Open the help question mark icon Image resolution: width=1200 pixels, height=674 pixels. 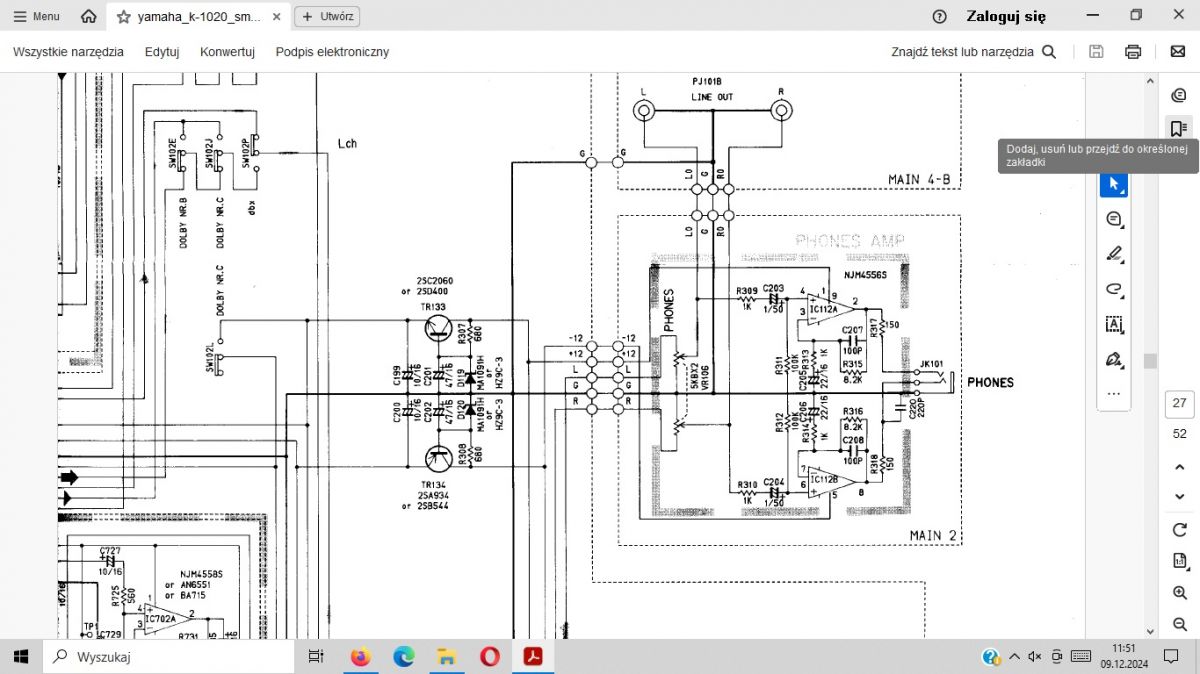(x=939, y=16)
